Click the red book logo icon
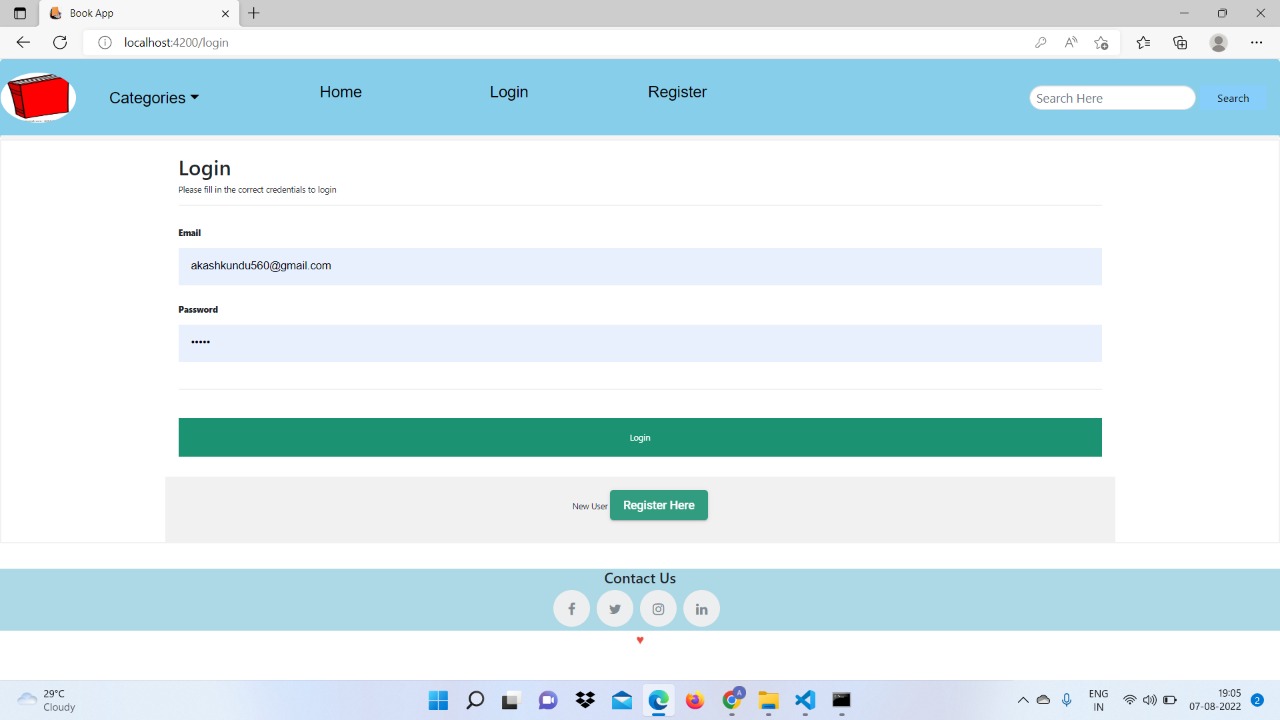Viewport: 1280px width, 720px height. [x=39, y=97]
